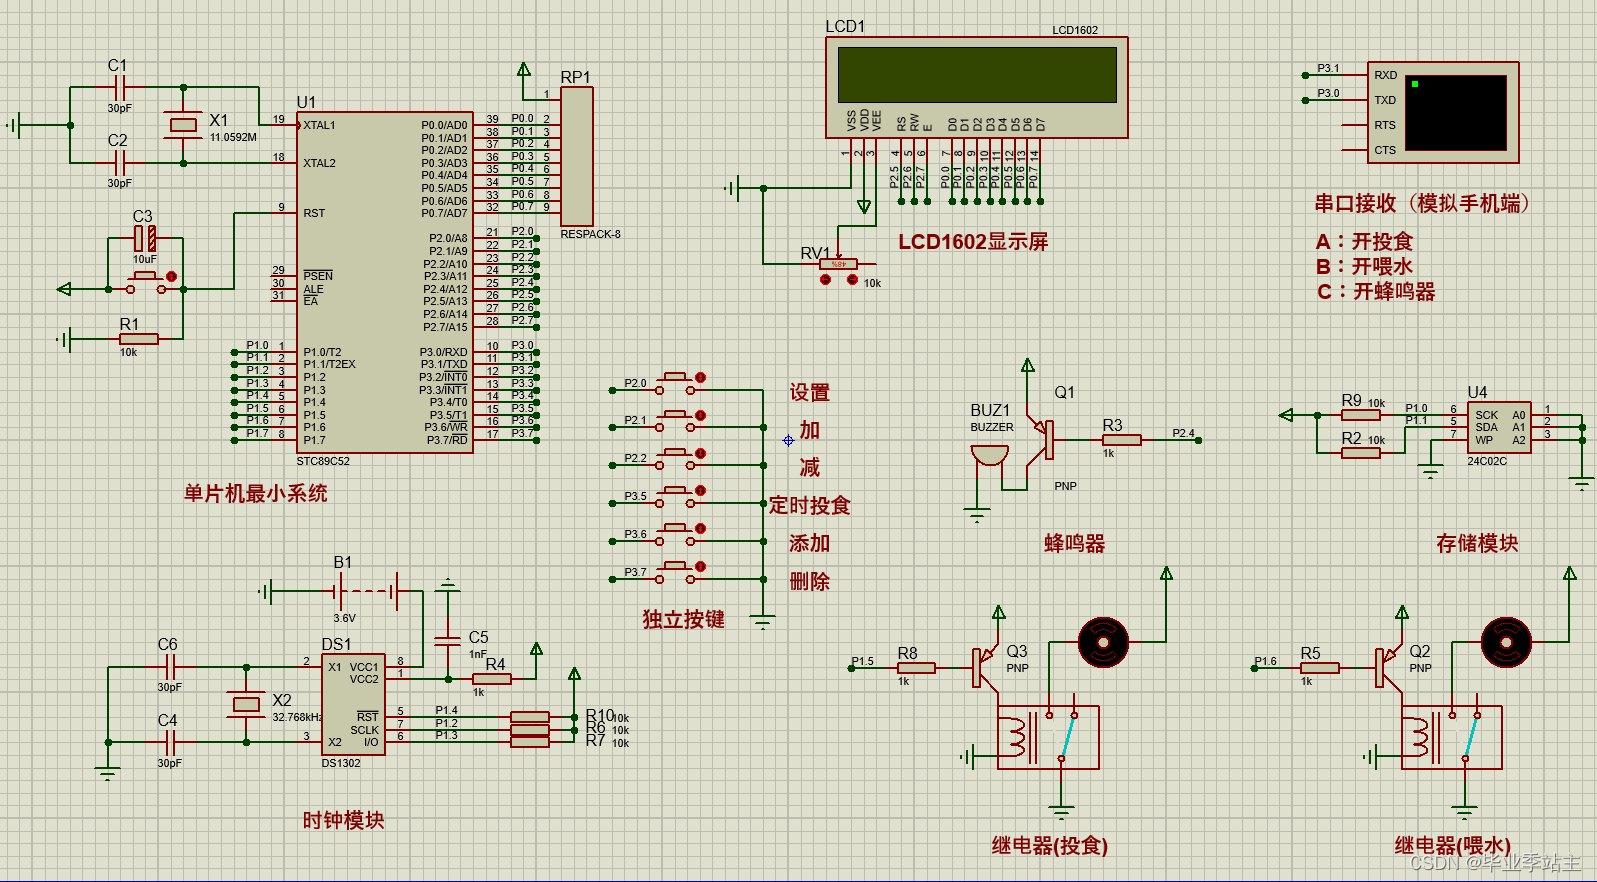Select the Q1 PNP transistor

1042,440
